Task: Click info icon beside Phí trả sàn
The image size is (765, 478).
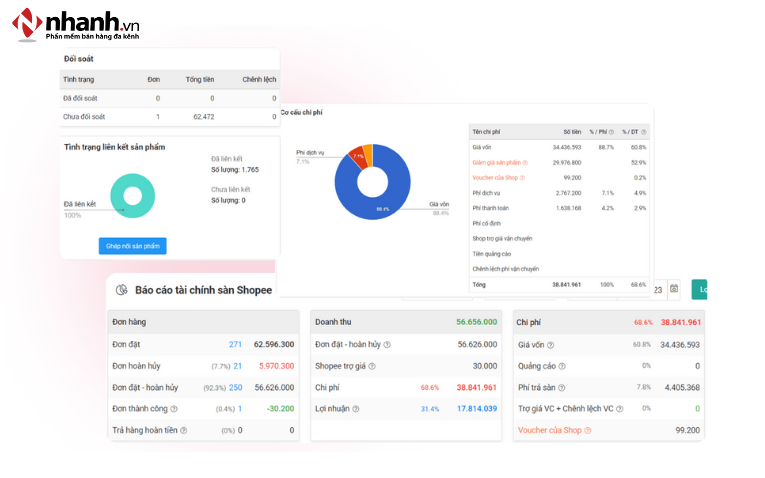Action: point(559,387)
